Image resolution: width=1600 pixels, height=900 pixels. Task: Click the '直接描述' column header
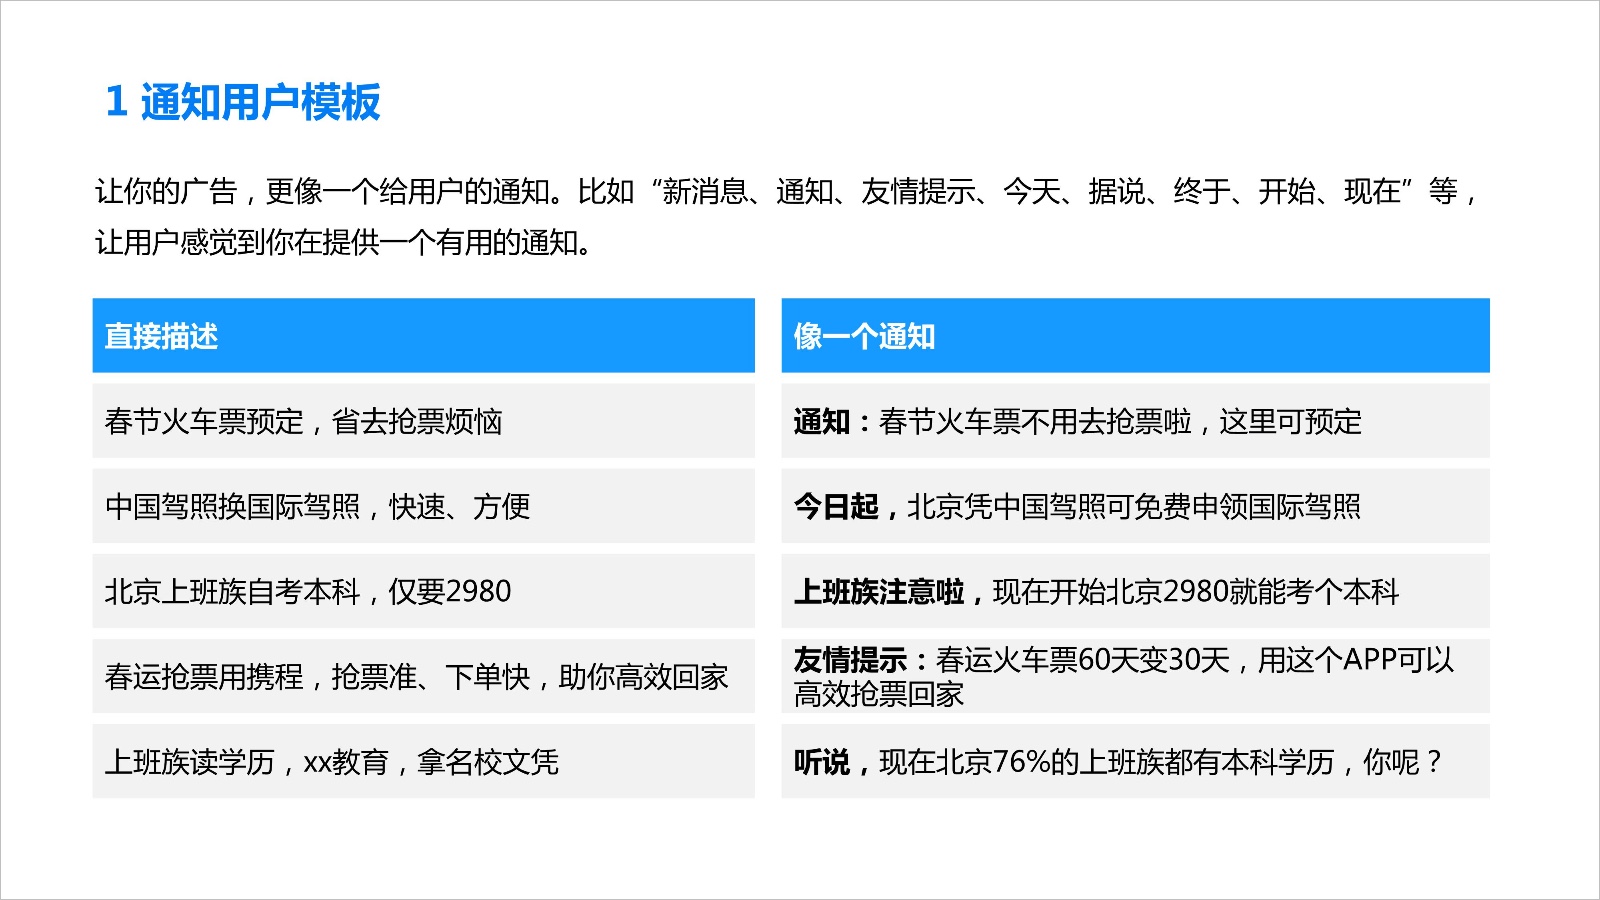(423, 336)
